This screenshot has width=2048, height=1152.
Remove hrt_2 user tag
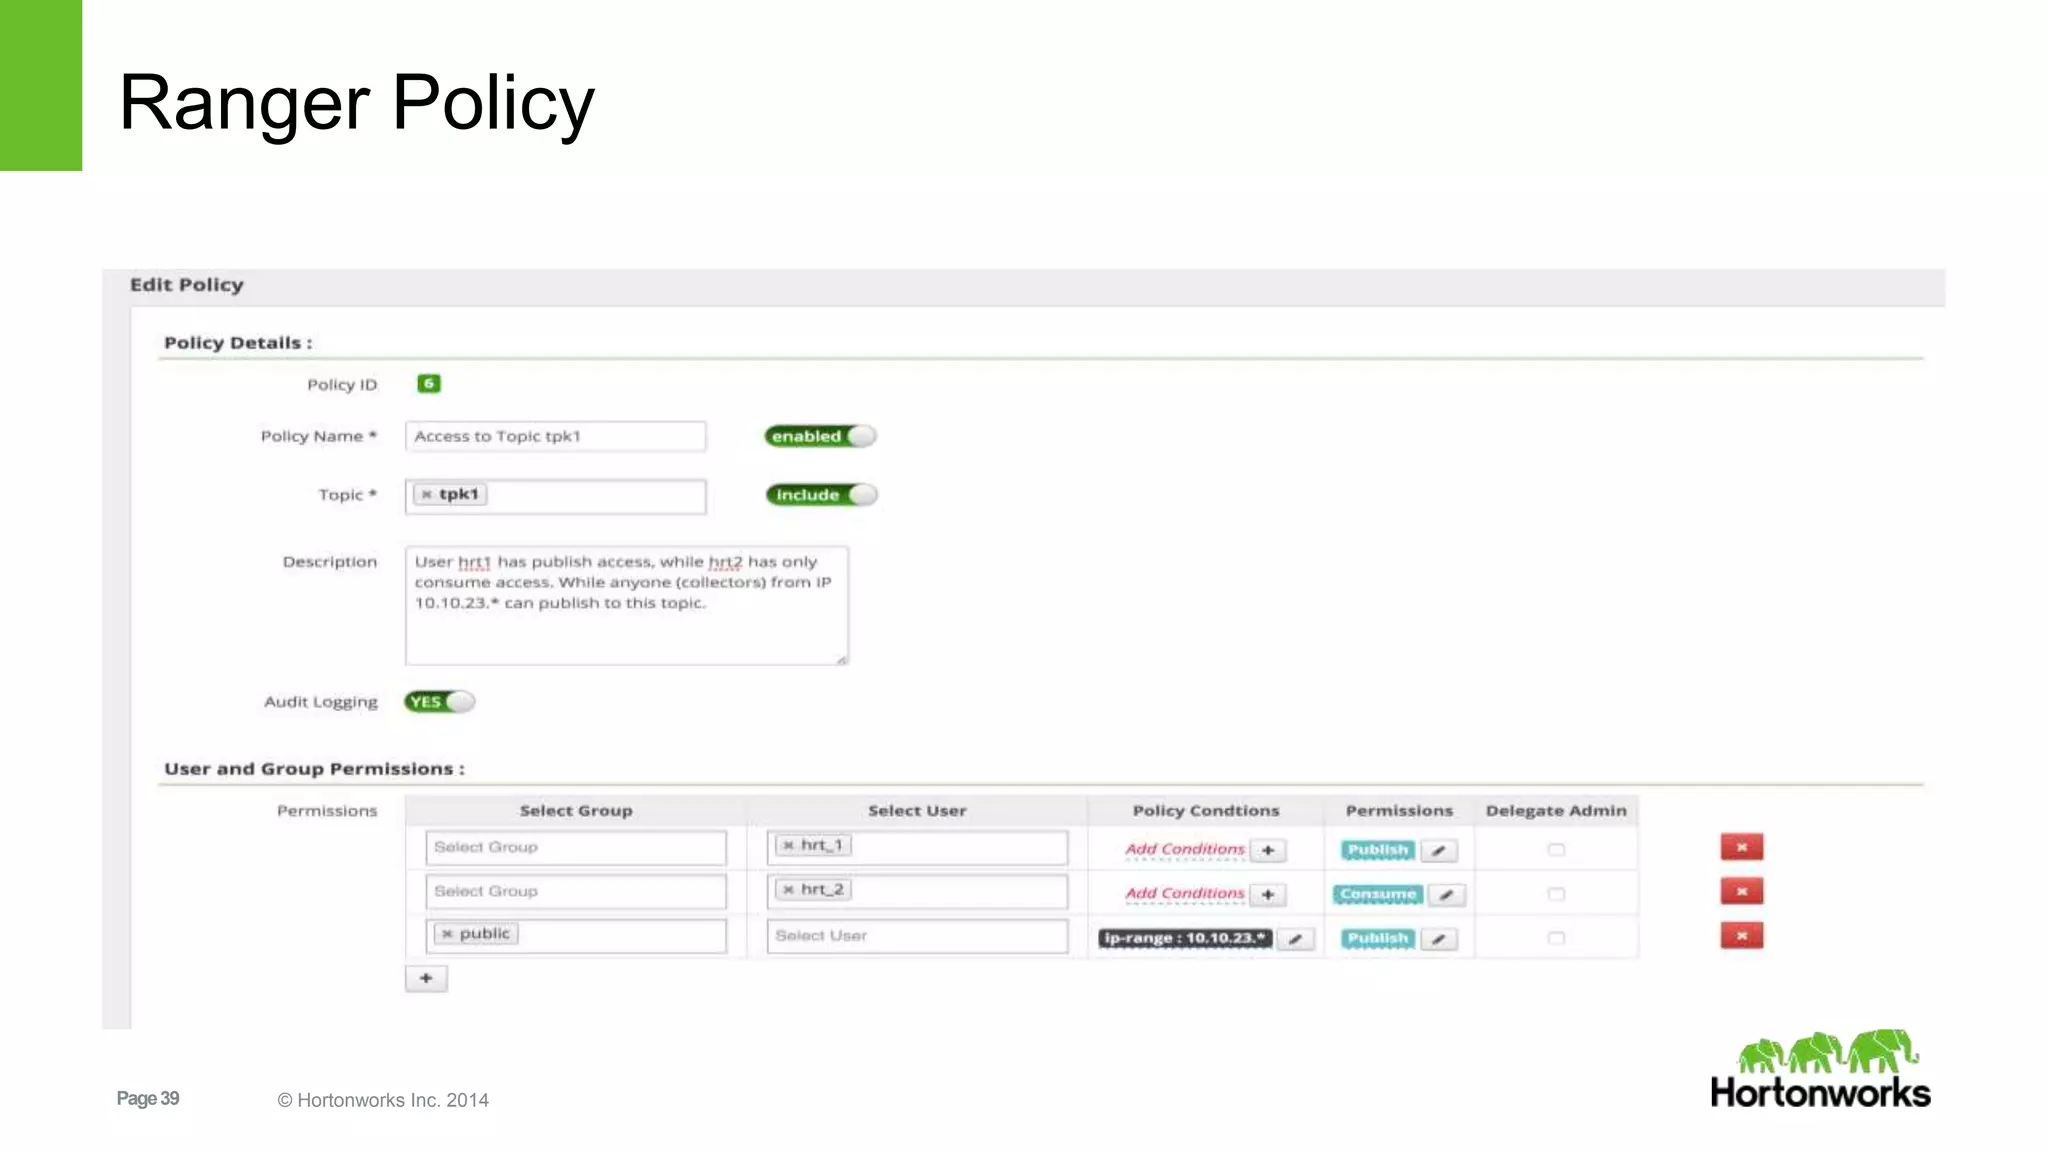(788, 890)
